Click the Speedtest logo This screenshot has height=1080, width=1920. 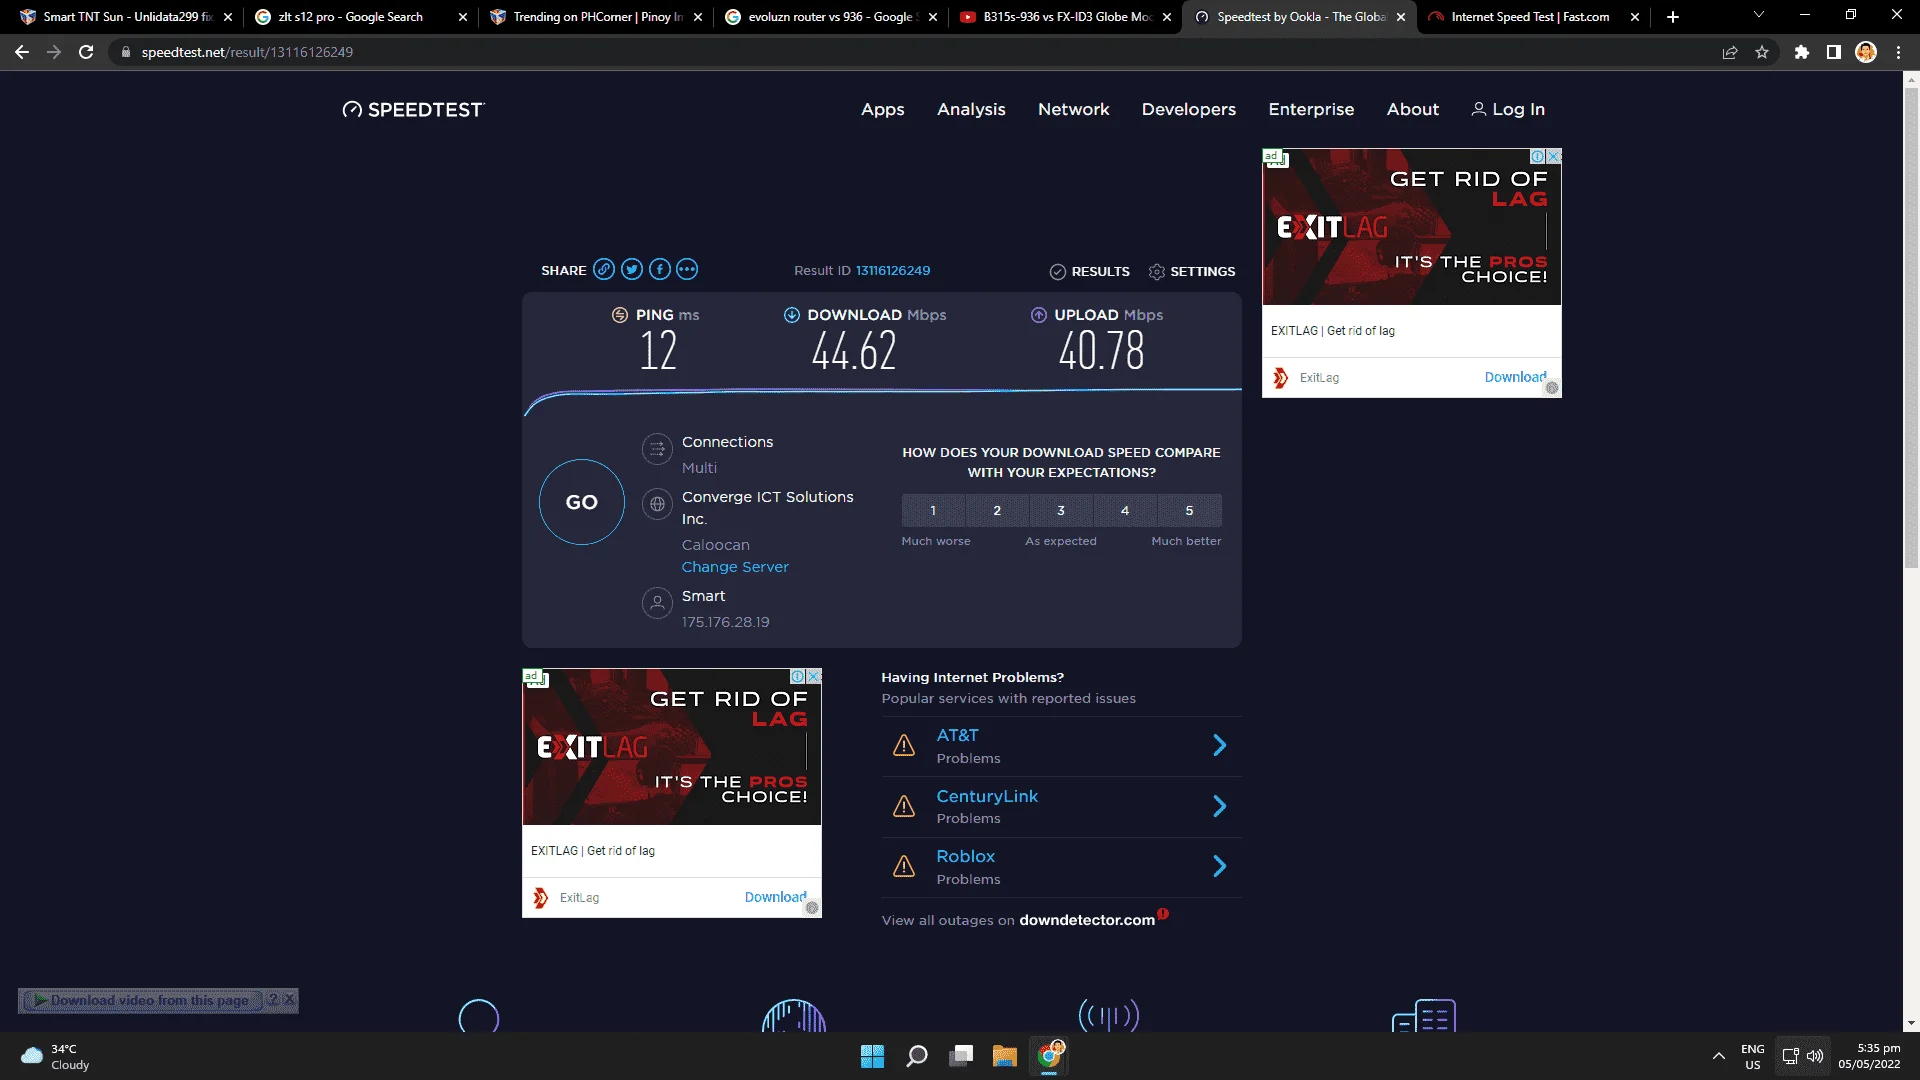coord(413,110)
